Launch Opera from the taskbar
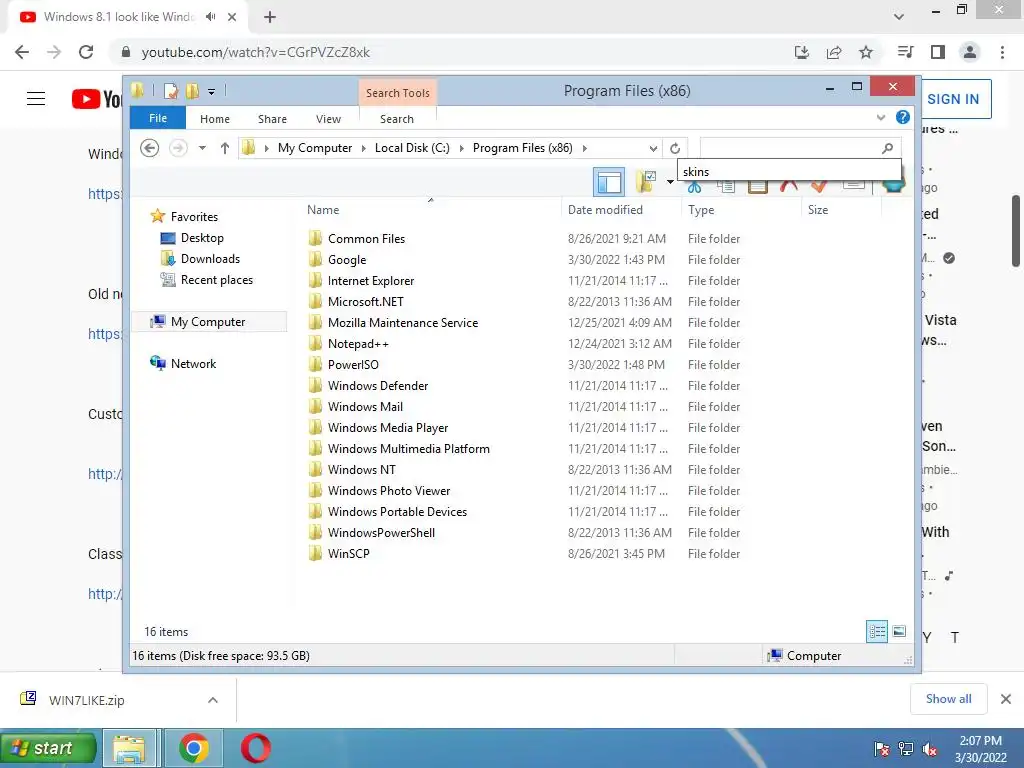 pyautogui.click(x=255, y=748)
